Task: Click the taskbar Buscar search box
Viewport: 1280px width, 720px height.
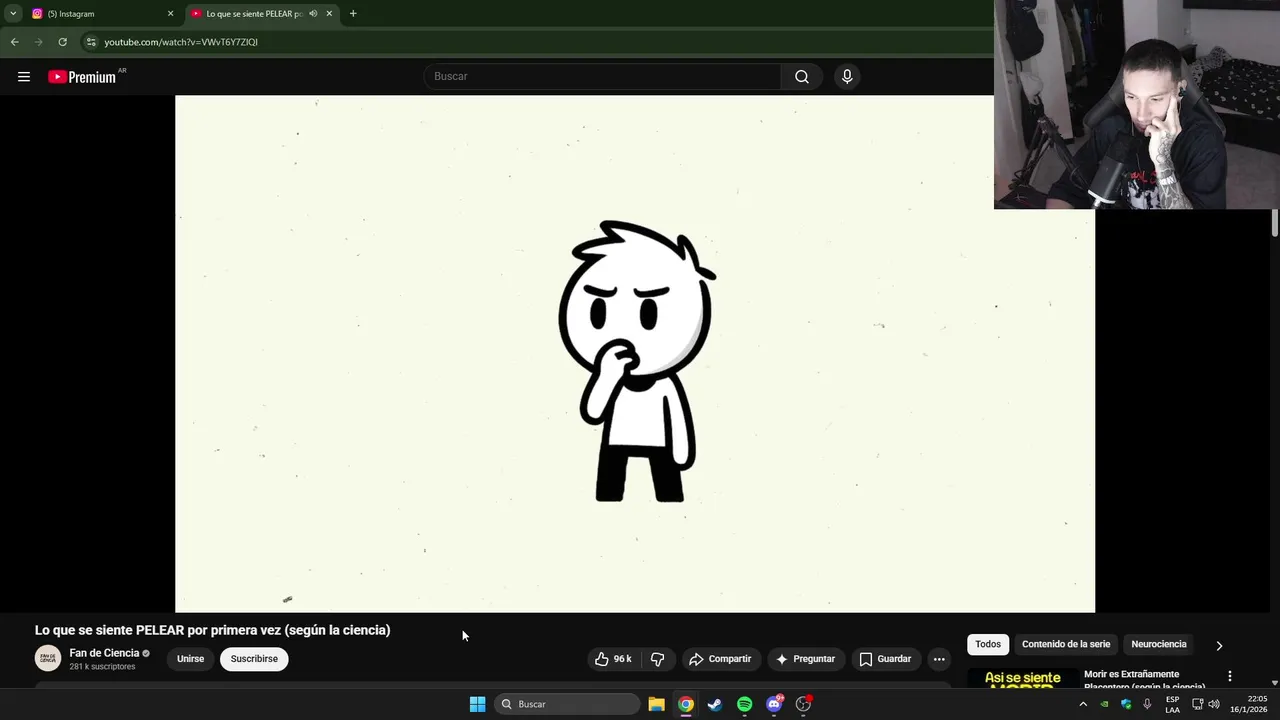Action: pos(567,704)
